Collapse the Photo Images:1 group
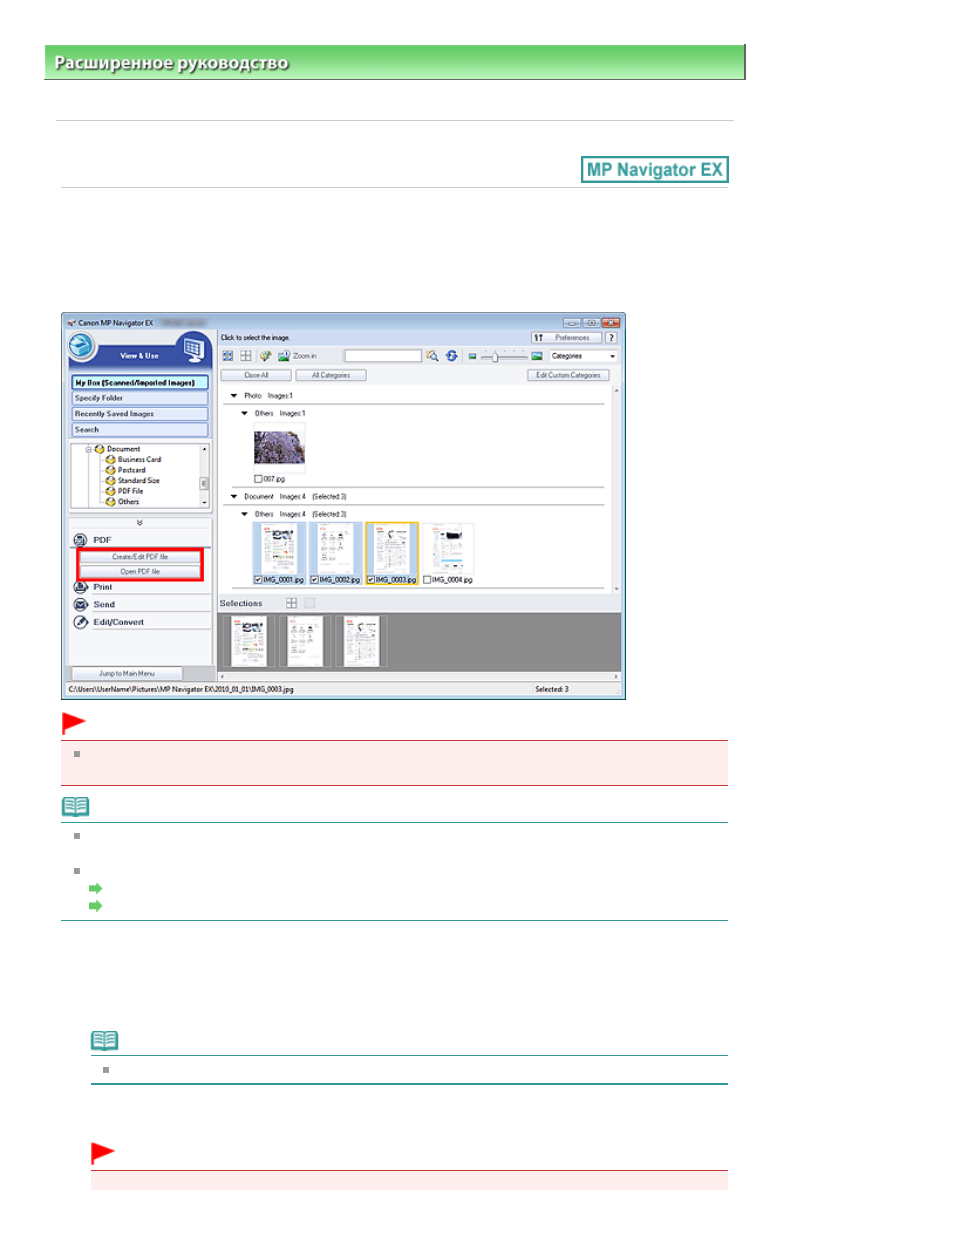This screenshot has height=1235, width=954. click(234, 396)
